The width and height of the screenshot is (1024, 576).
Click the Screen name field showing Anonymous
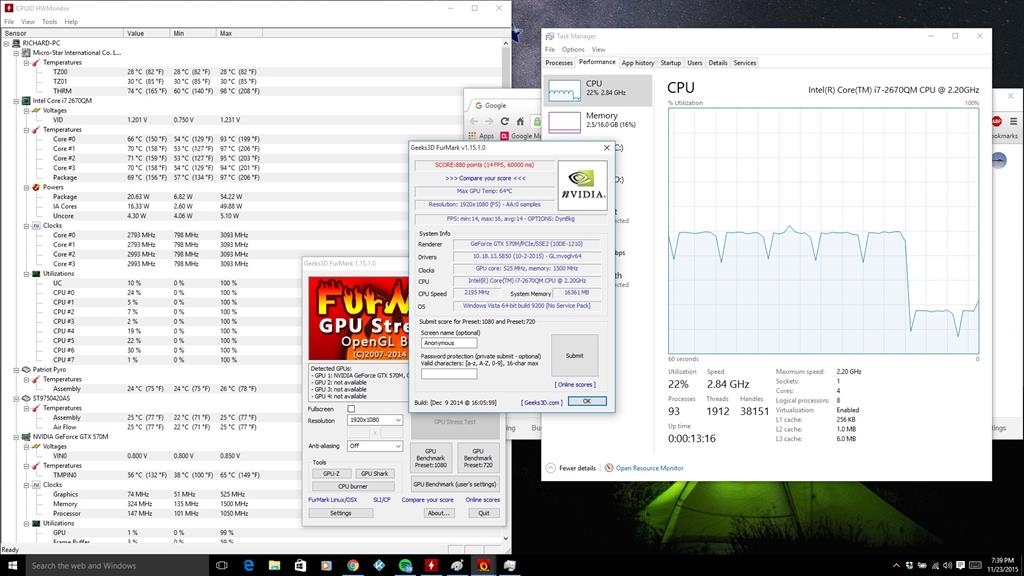449,343
